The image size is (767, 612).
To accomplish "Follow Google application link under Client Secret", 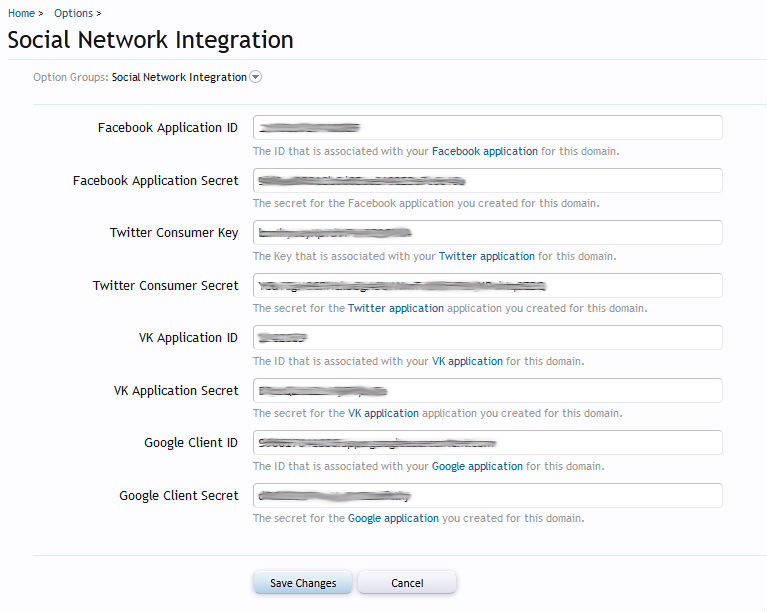I will [393, 519].
